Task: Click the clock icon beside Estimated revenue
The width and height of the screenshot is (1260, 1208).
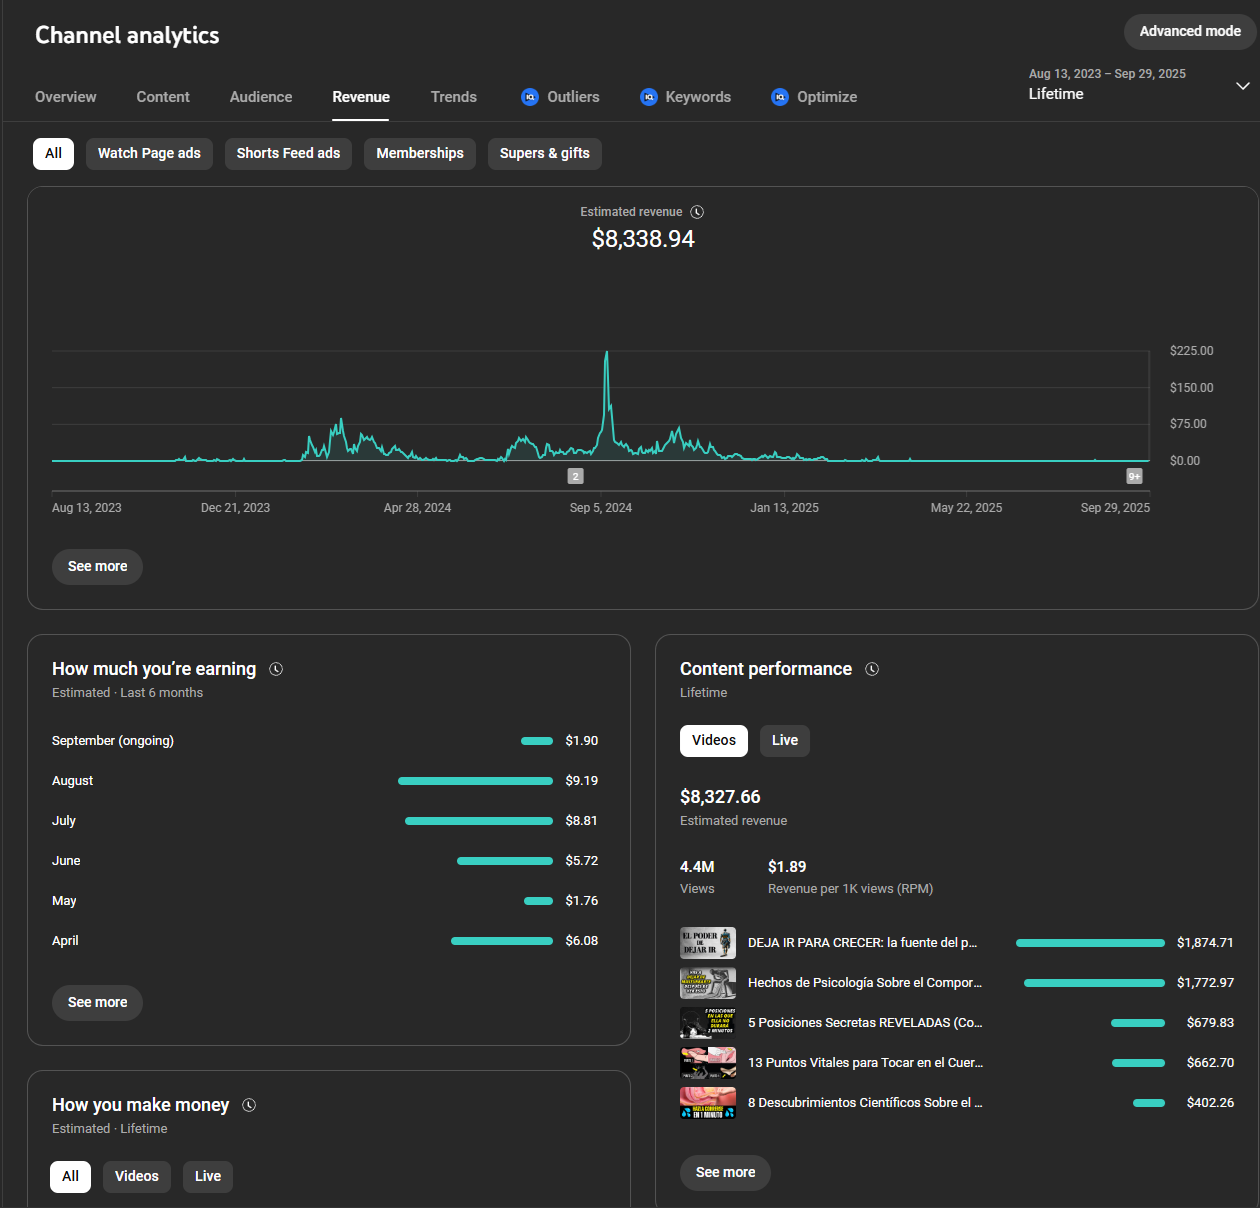Action: coord(697,212)
